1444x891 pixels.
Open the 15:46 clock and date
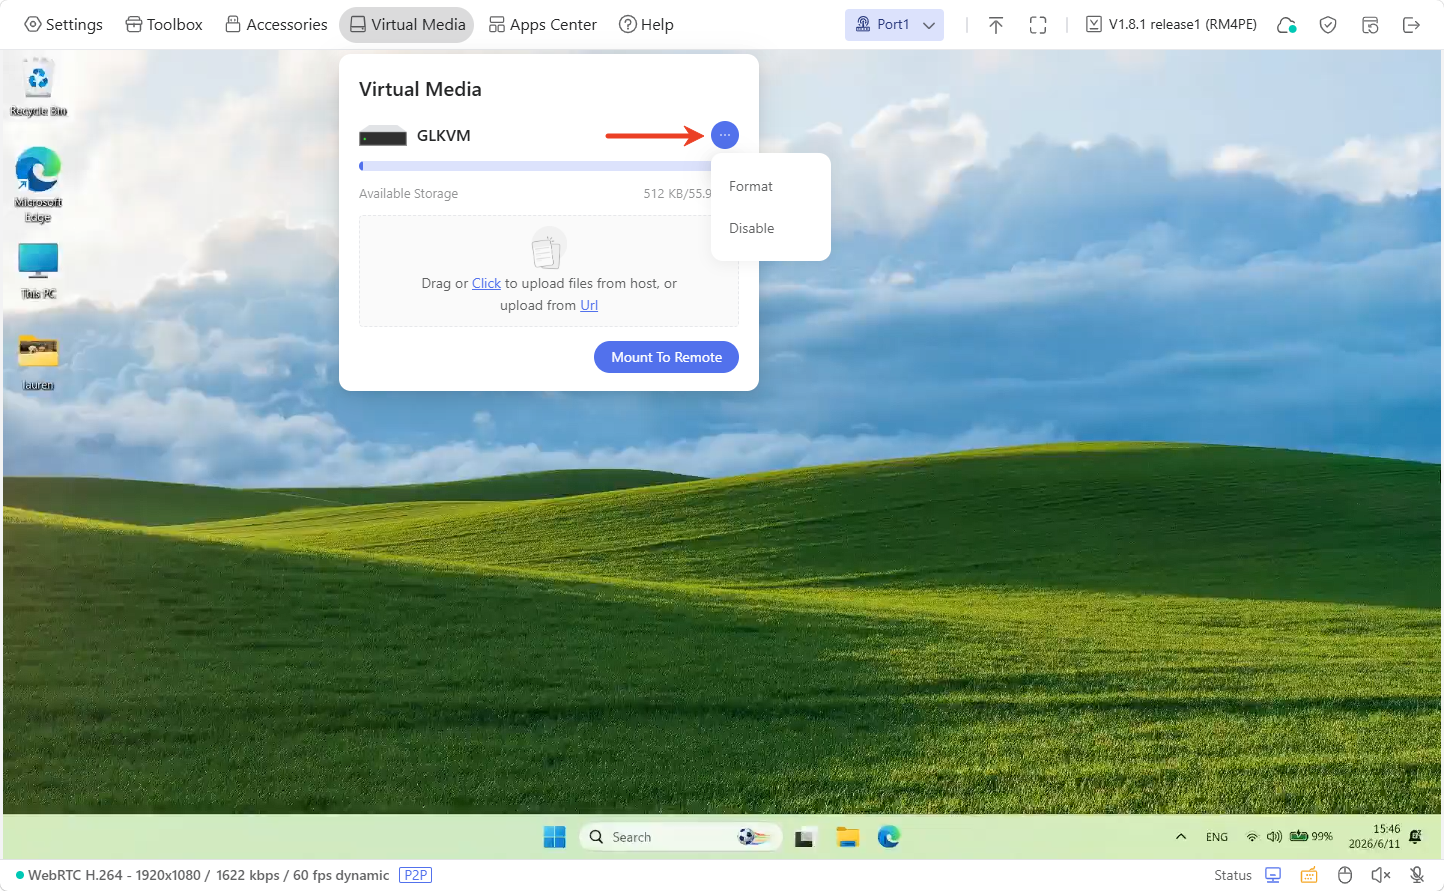pos(1374,837)
